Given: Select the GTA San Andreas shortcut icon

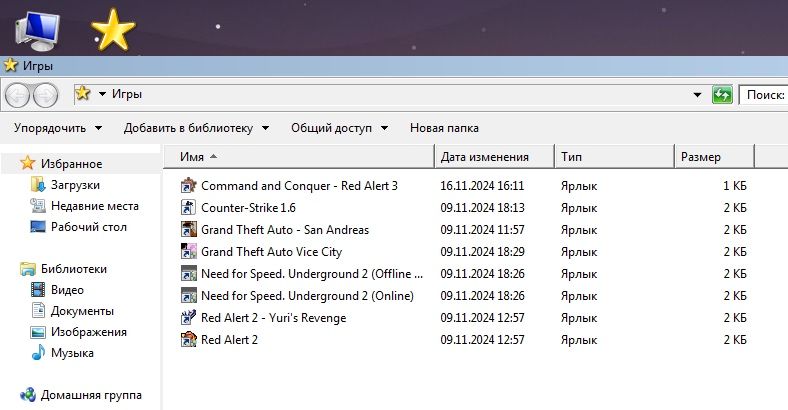Looking at the screenshot, I should [x=188, y=230].
